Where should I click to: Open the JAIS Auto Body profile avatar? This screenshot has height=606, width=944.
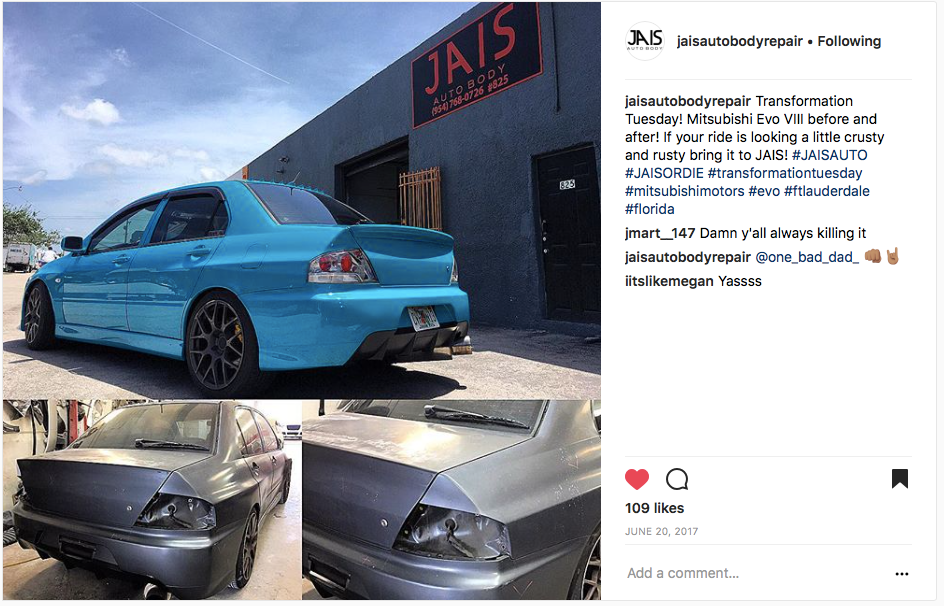tap(645, 41)
